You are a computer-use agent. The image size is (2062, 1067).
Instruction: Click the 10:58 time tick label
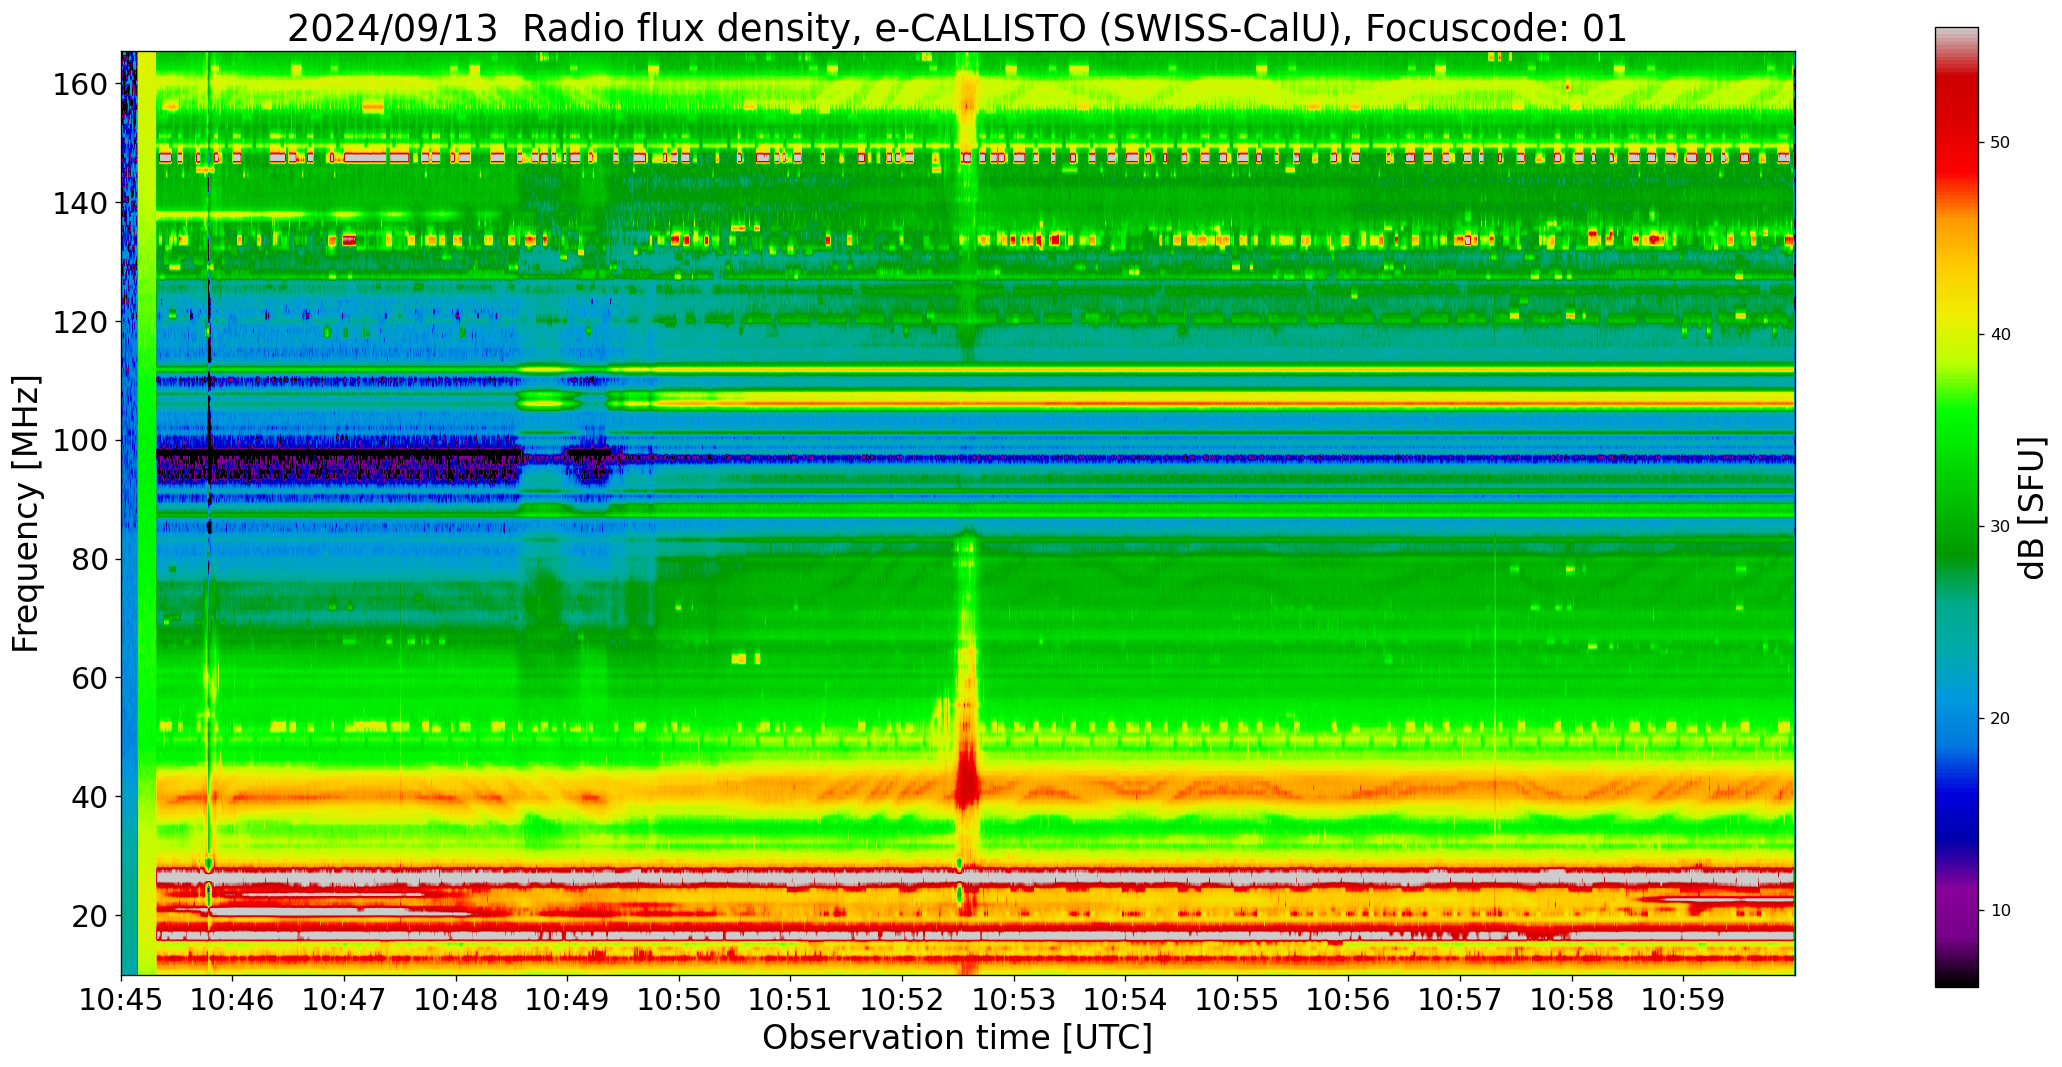click(x=1571, y=1000)
